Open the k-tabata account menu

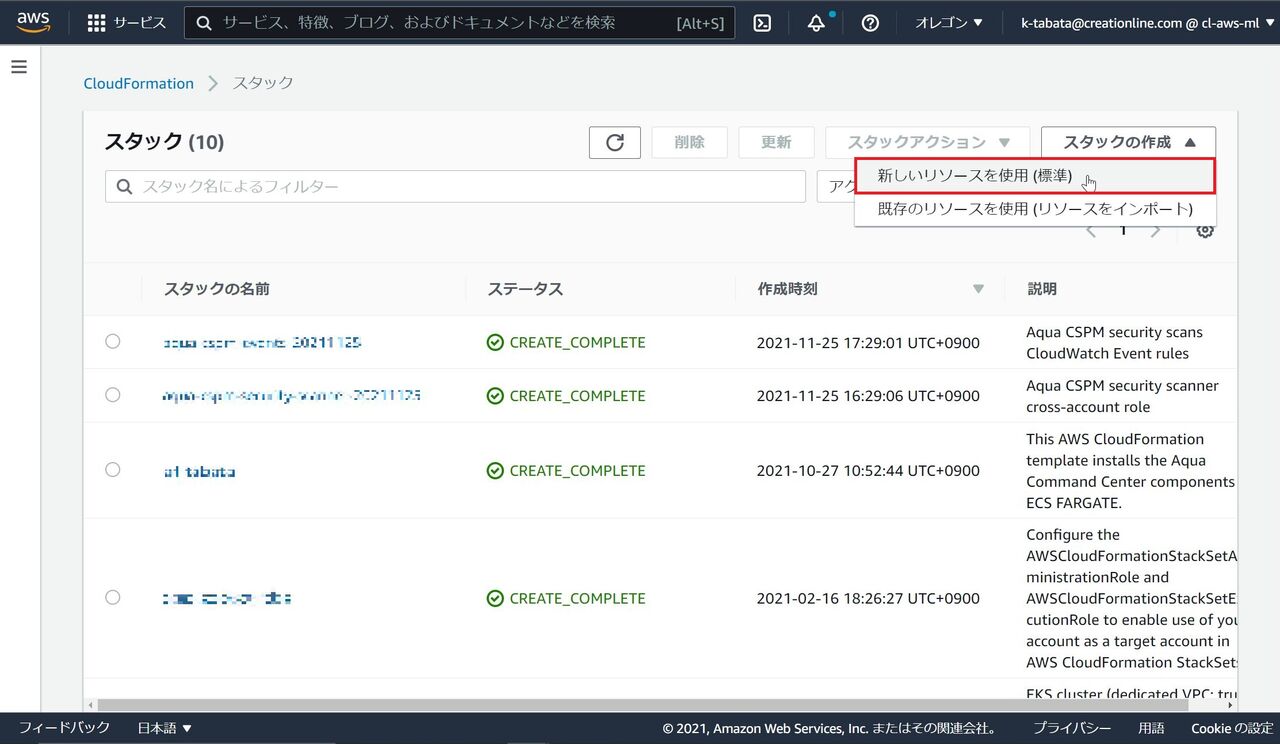tap(1145, 22)
